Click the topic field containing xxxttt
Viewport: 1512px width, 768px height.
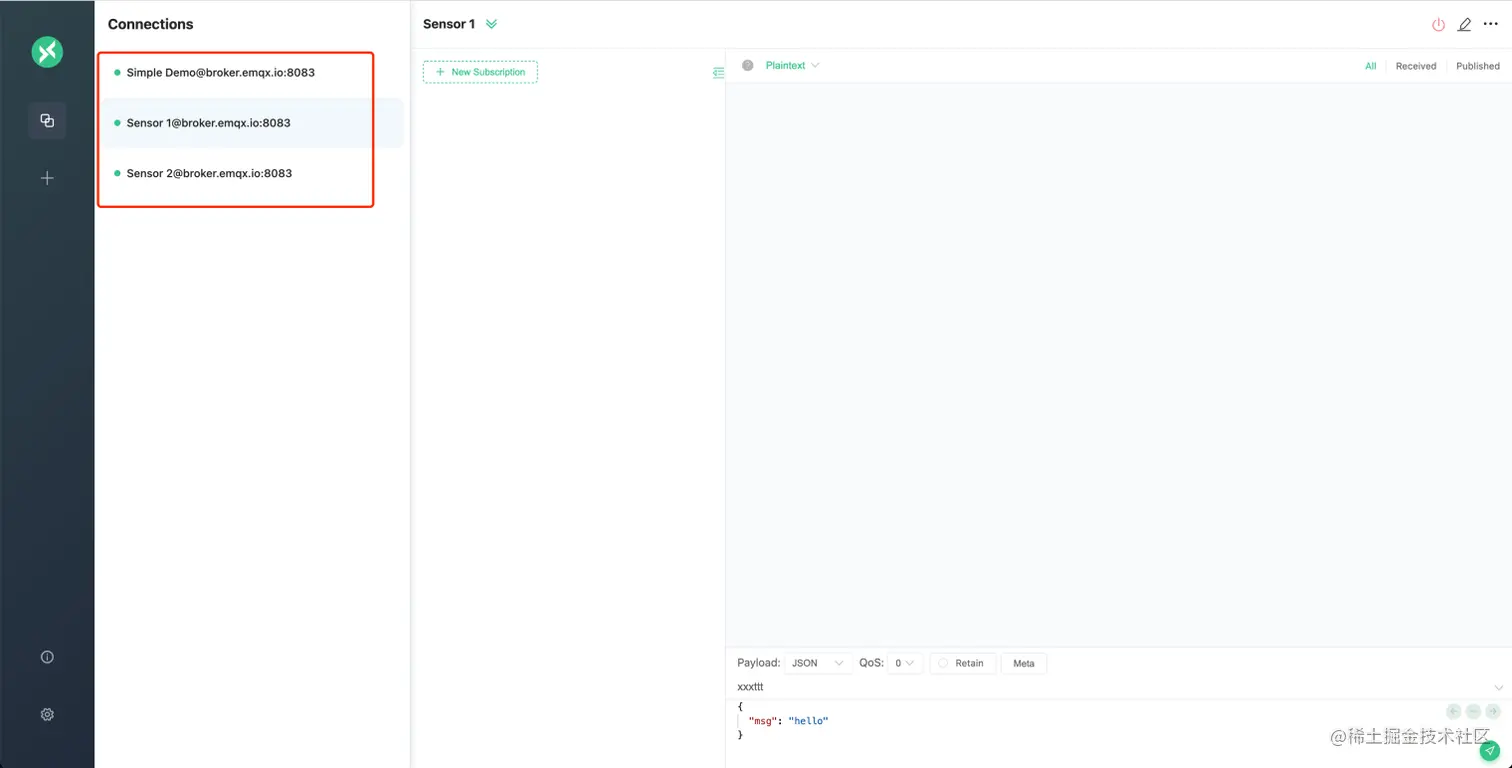pyautogui.click(x=1110, y=687)
